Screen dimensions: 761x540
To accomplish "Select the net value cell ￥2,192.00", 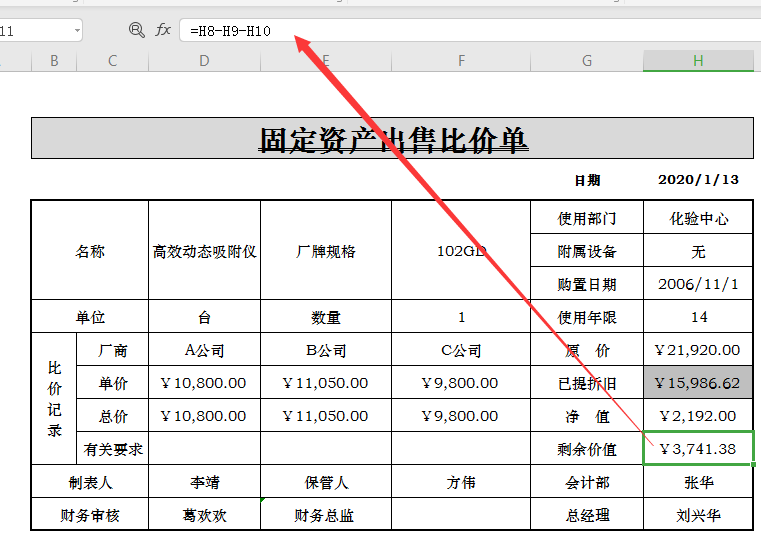I will click(698, 416).
